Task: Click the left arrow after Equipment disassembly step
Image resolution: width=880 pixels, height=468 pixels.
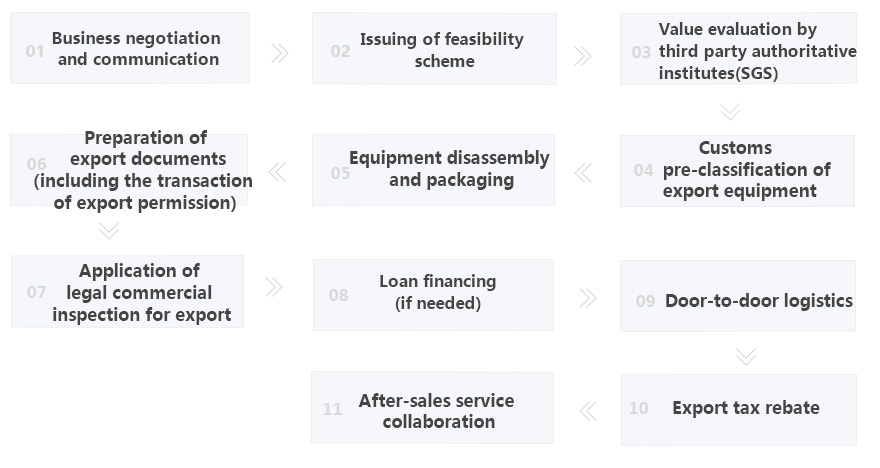Action: [x=277, y=173]
